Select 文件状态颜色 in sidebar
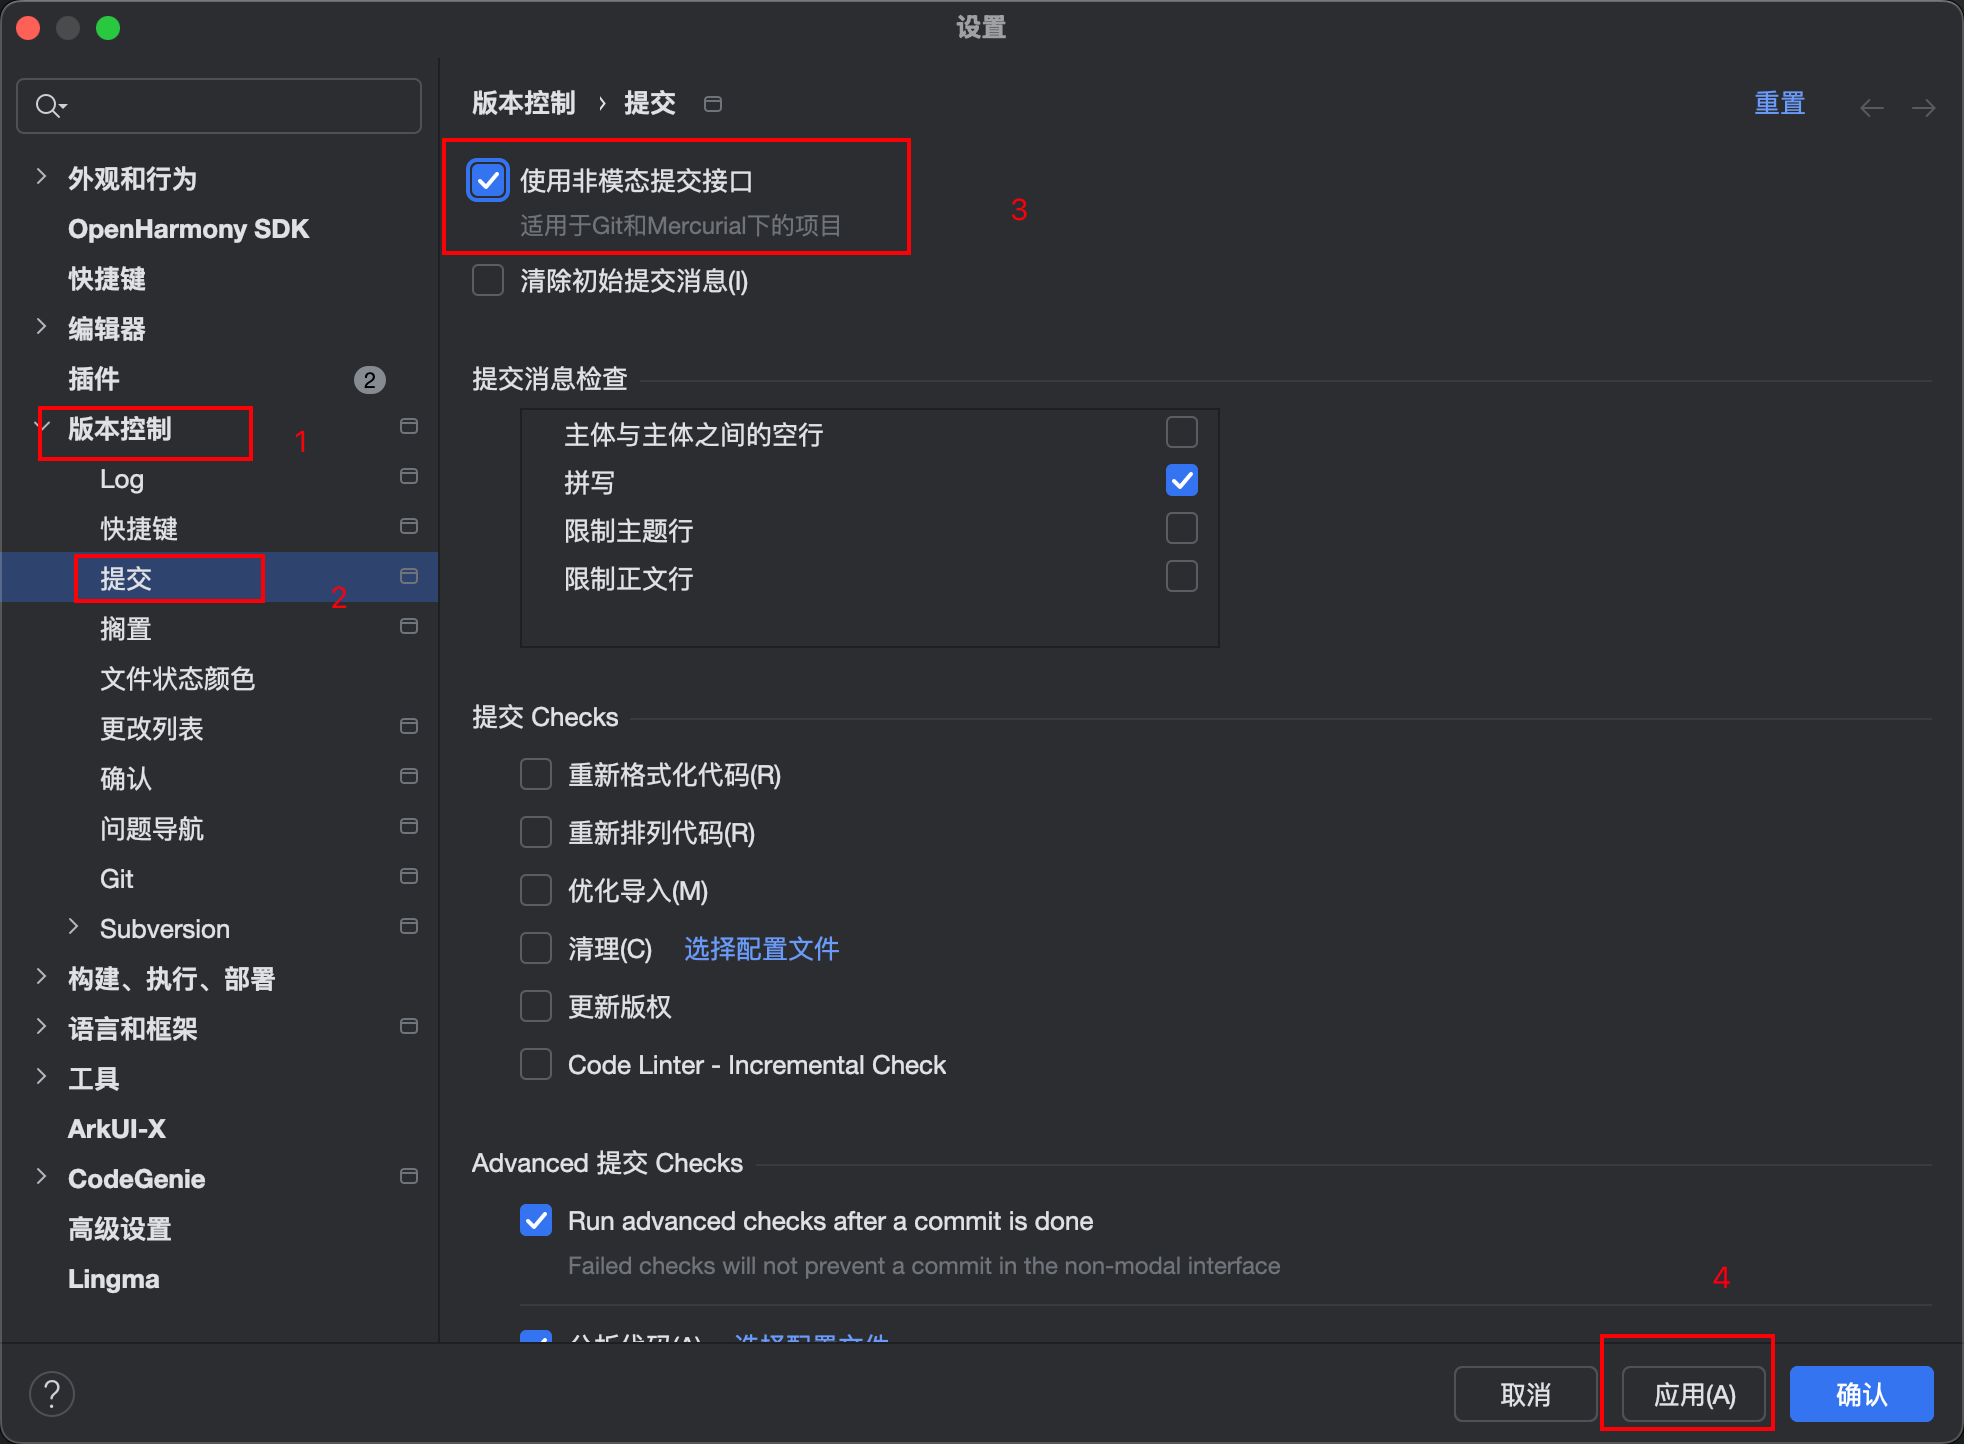The width and height of the screenshot is (1964, 1444). (x=177, y=679)
